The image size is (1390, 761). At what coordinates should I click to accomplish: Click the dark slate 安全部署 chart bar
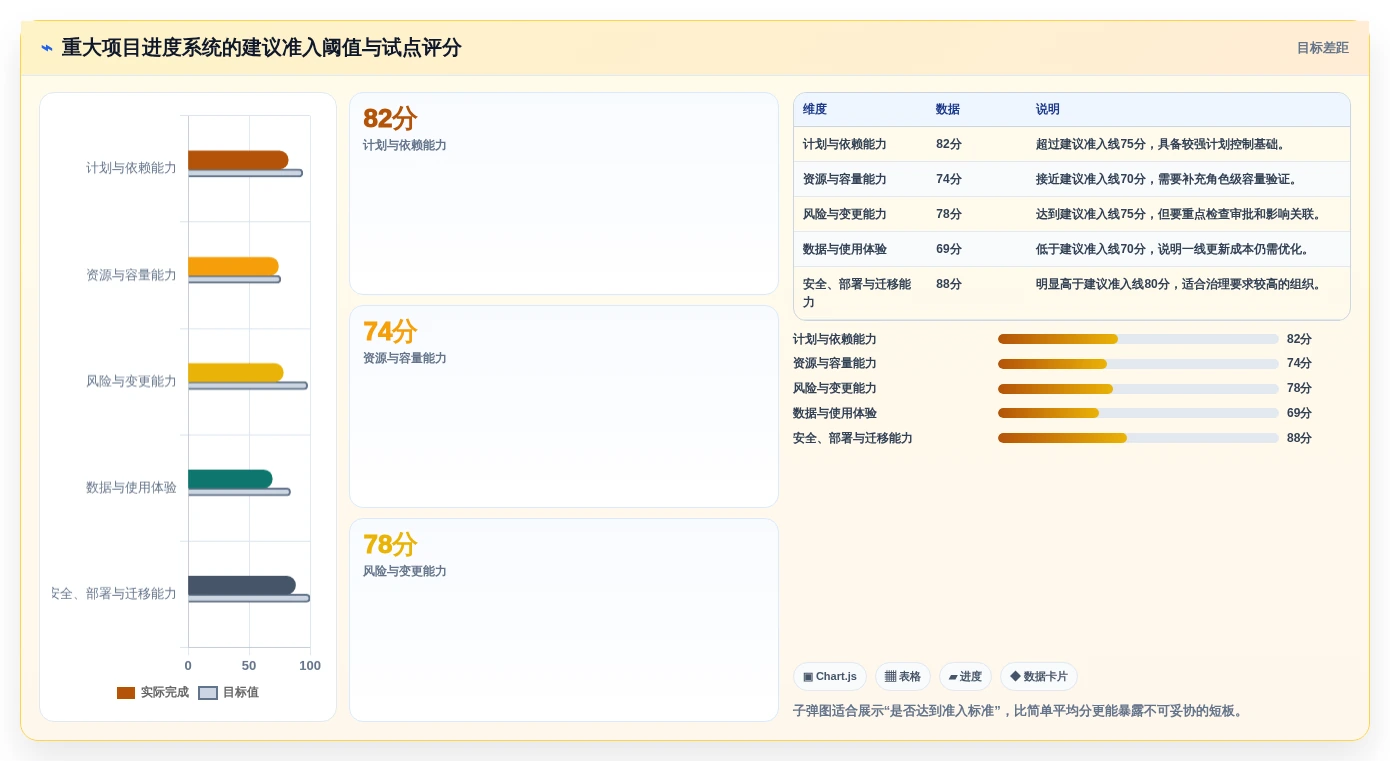[x=242, y=585]
